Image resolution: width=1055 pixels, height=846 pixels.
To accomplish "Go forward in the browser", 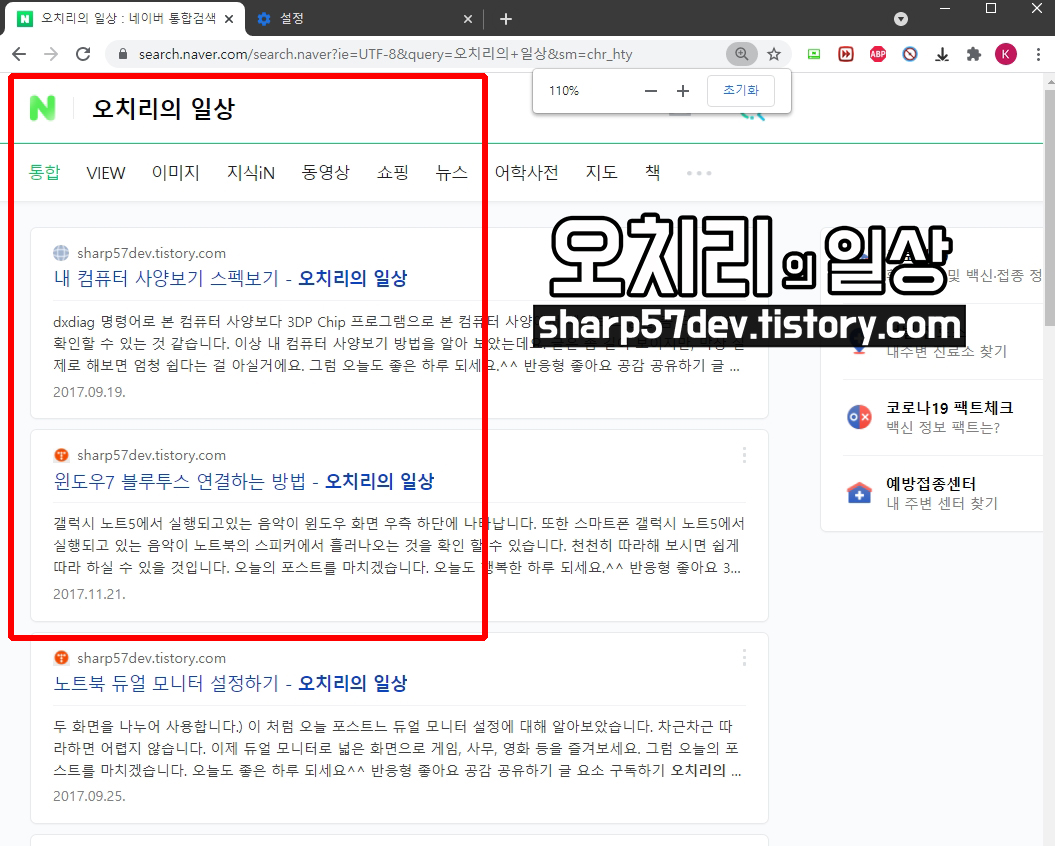I will coord(51,54).
